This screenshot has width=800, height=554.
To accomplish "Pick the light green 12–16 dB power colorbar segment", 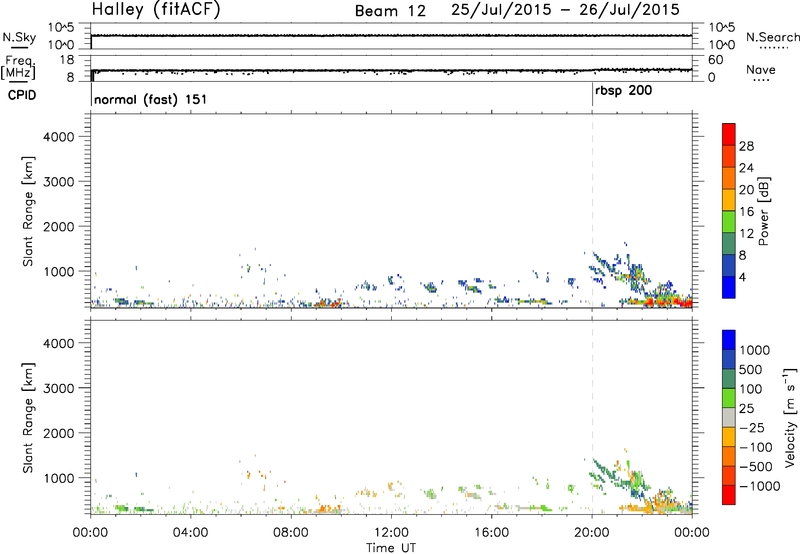I will point(729,221).
